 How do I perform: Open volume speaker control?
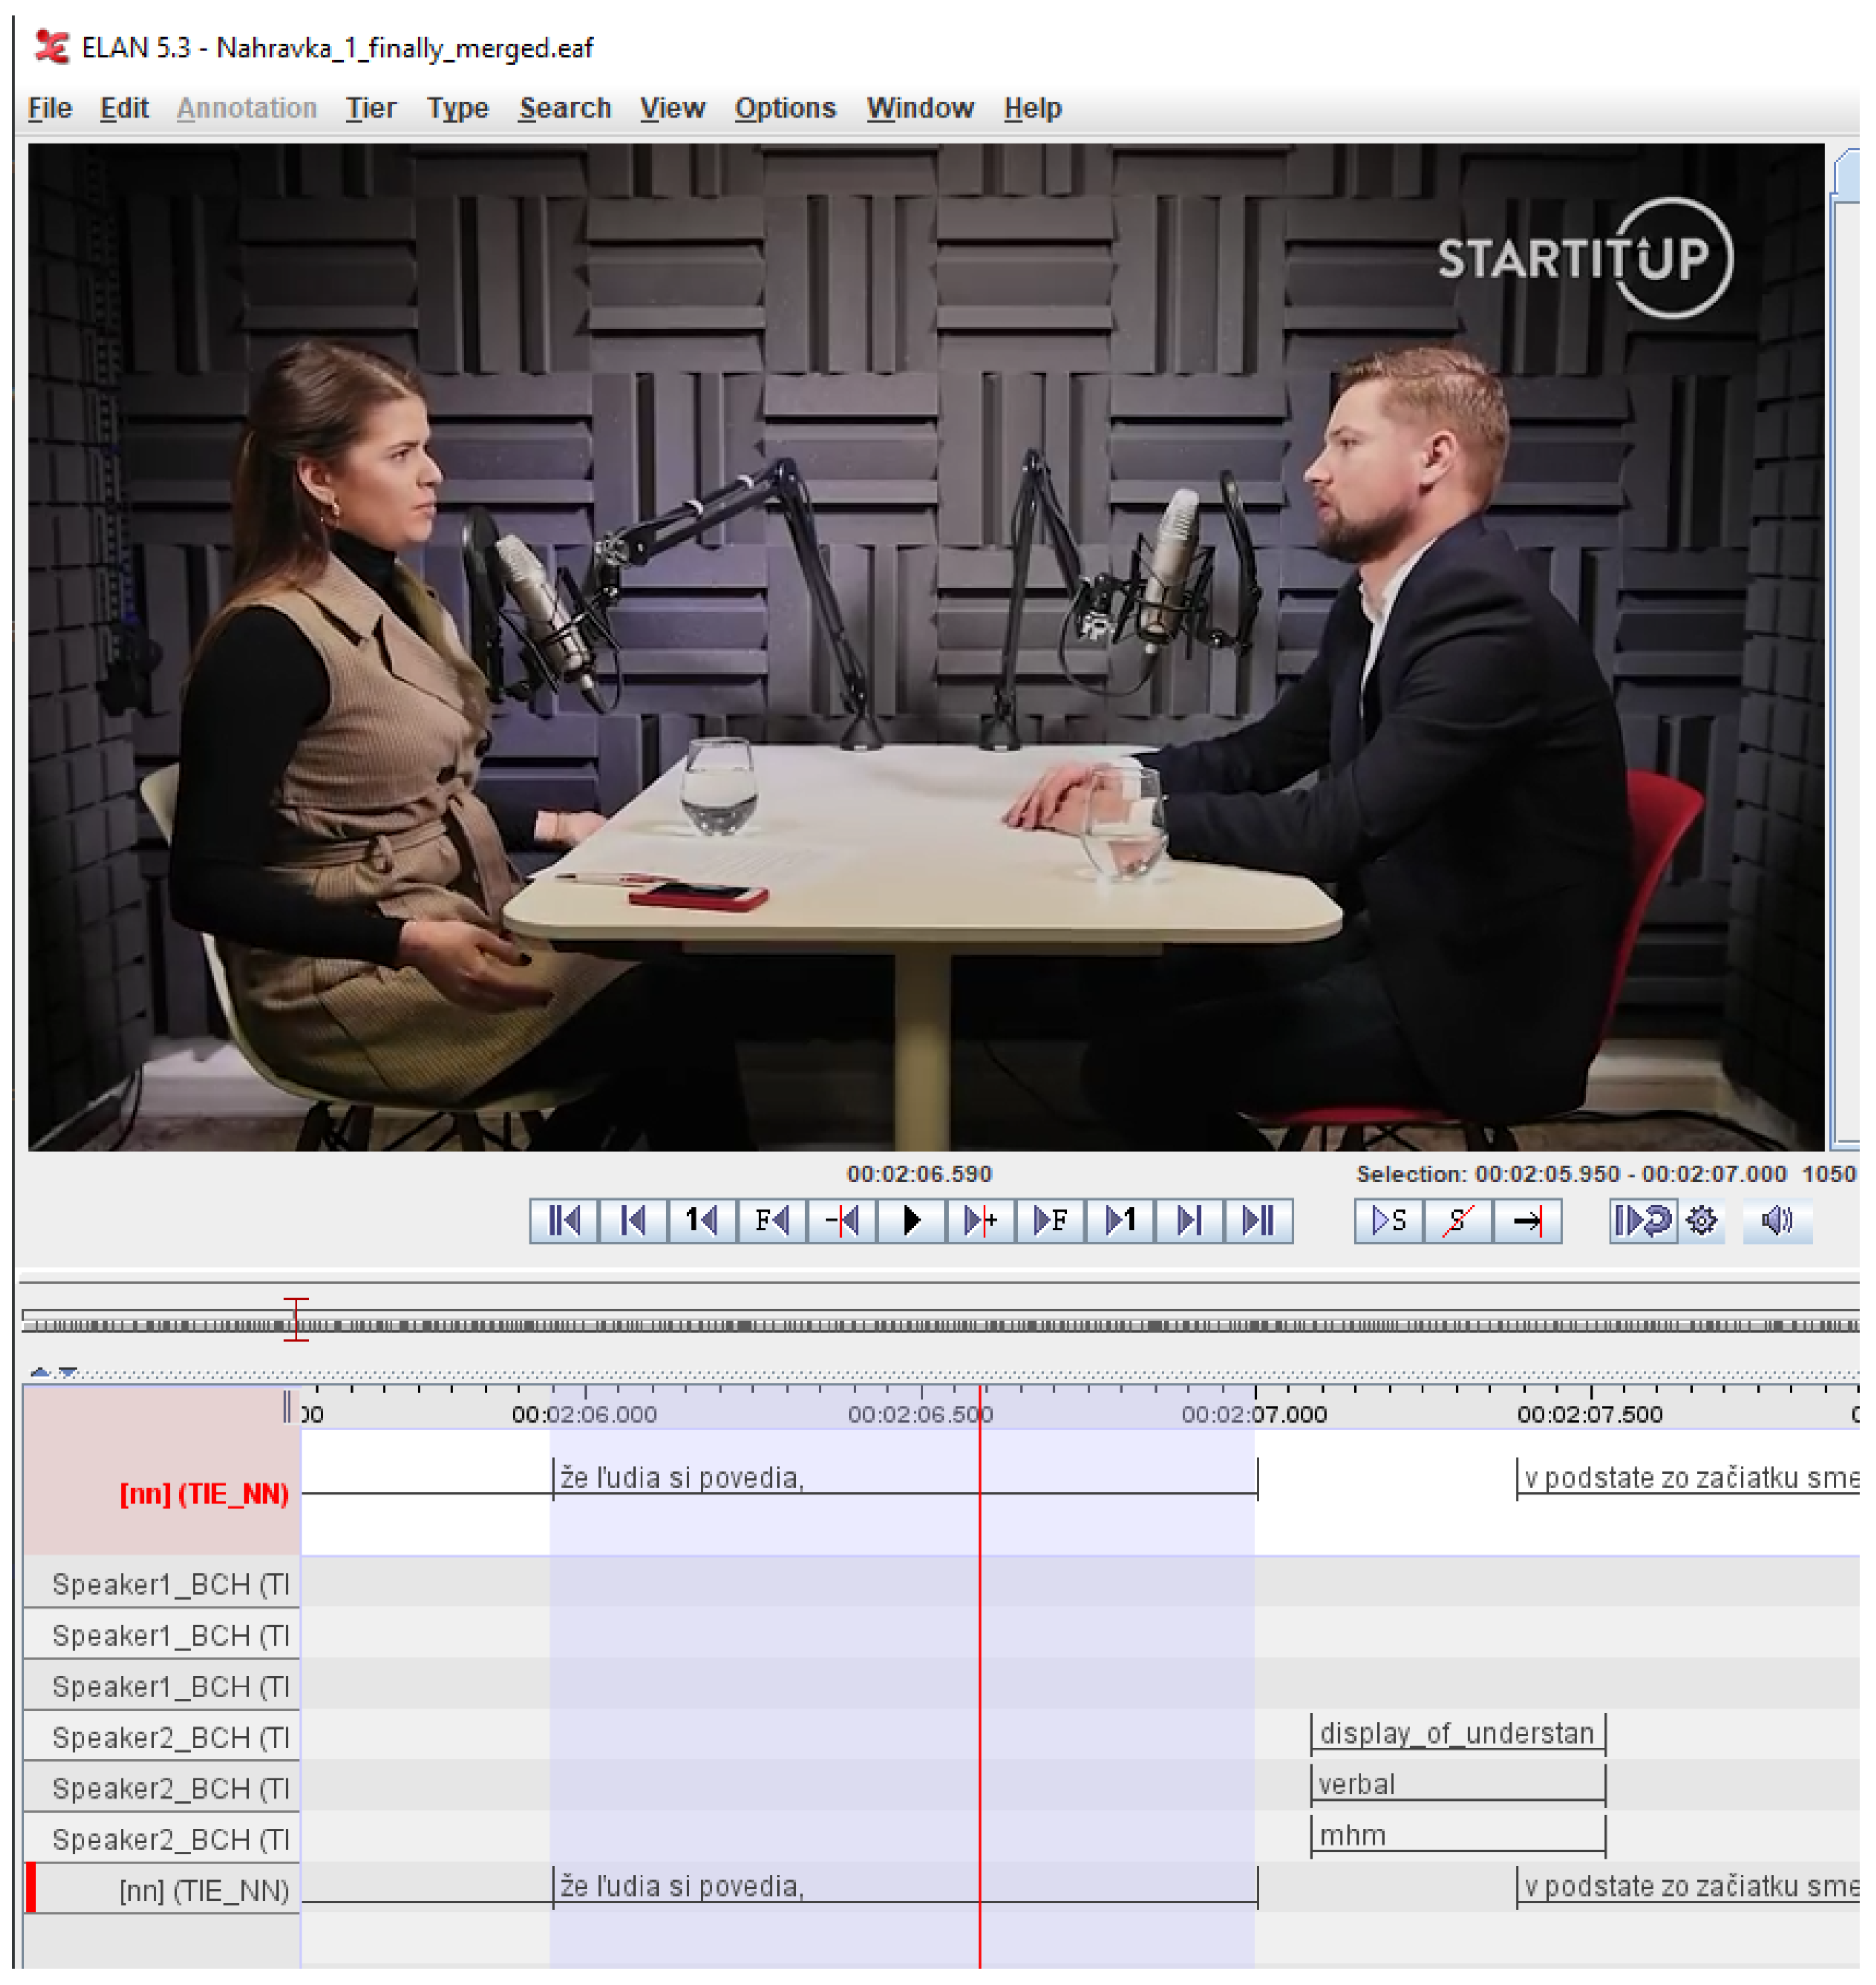tap(1777, 1220)
